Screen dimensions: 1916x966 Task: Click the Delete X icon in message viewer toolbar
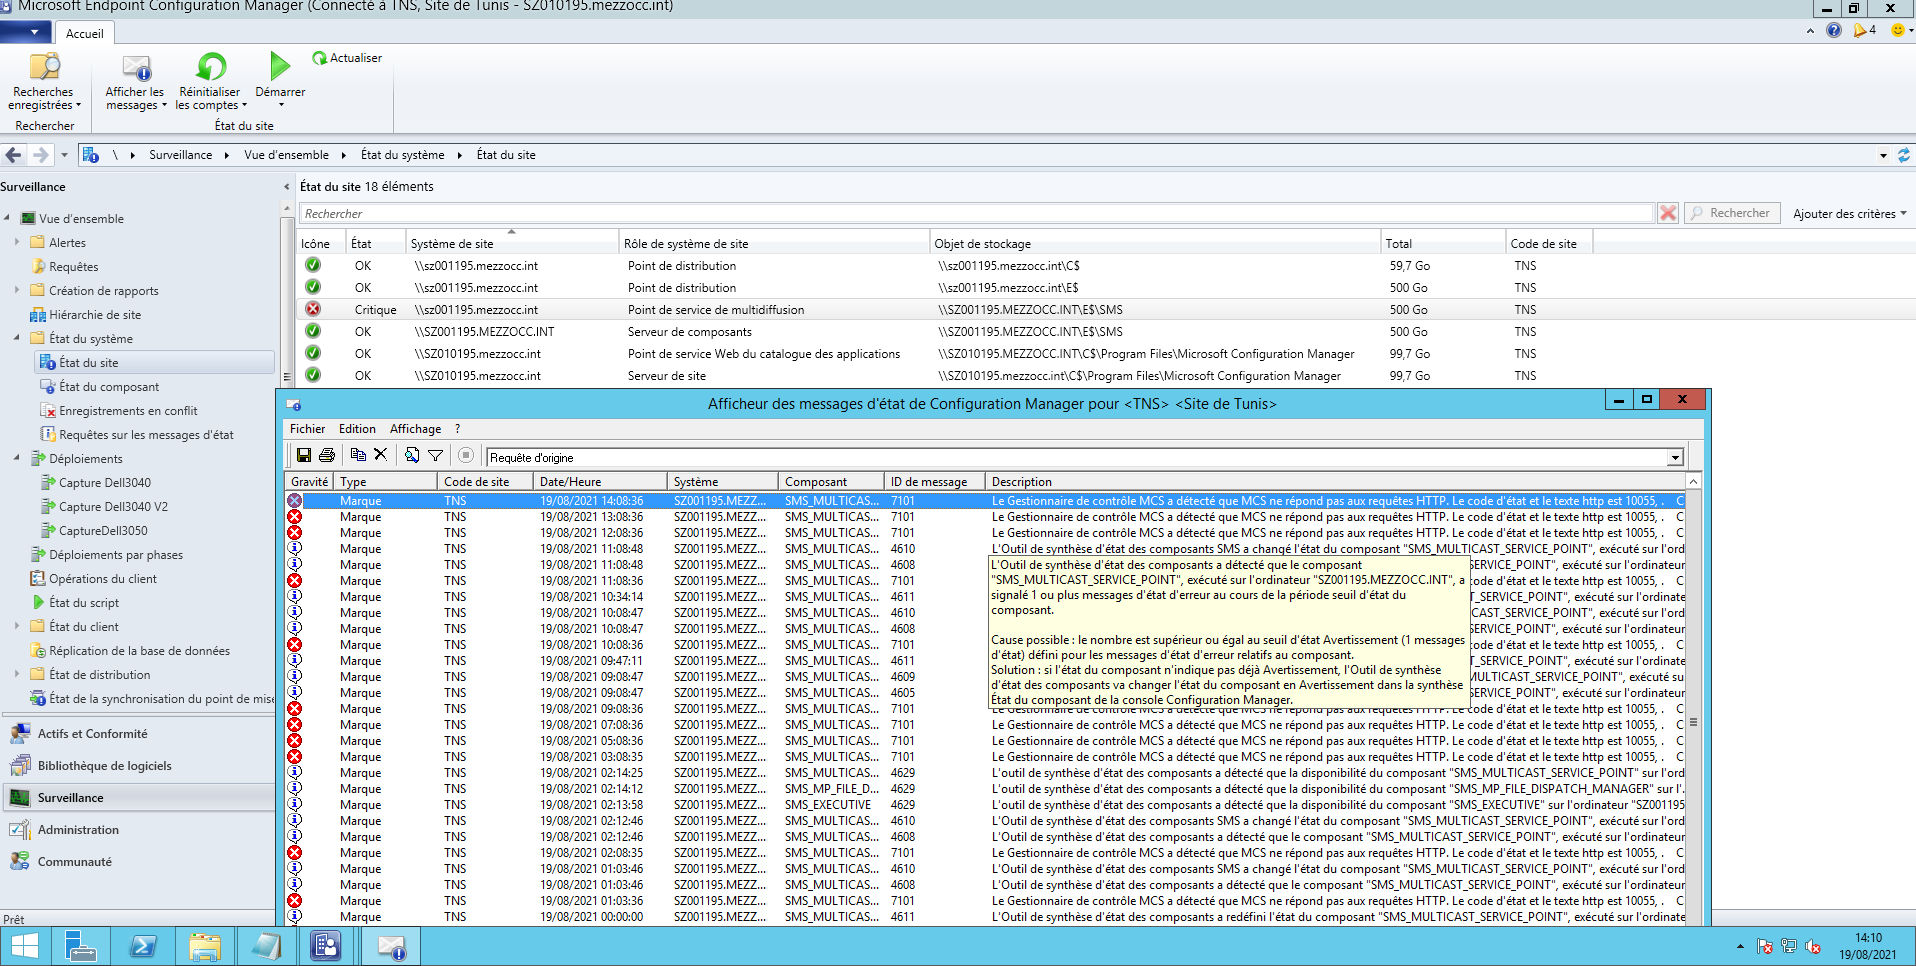click(x=381, y=455)
